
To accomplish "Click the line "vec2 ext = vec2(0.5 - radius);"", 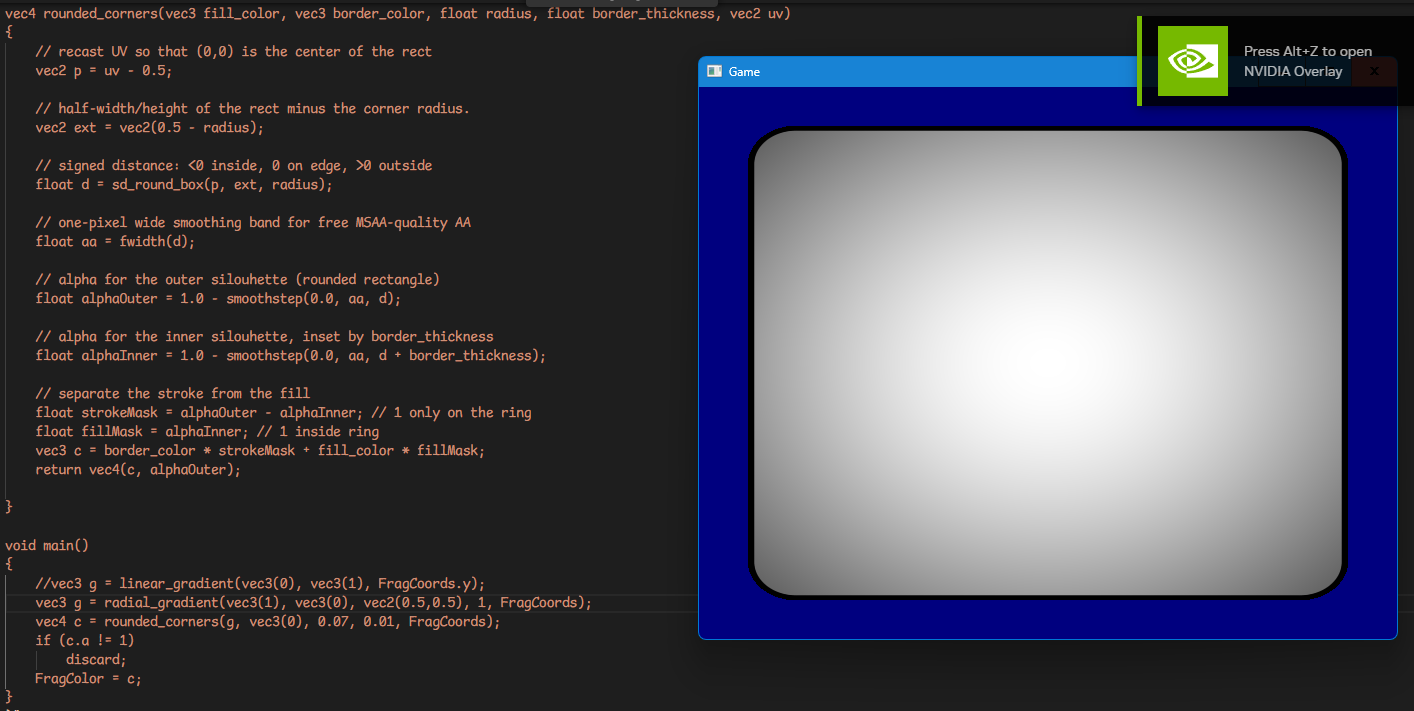I will (150, 127).
